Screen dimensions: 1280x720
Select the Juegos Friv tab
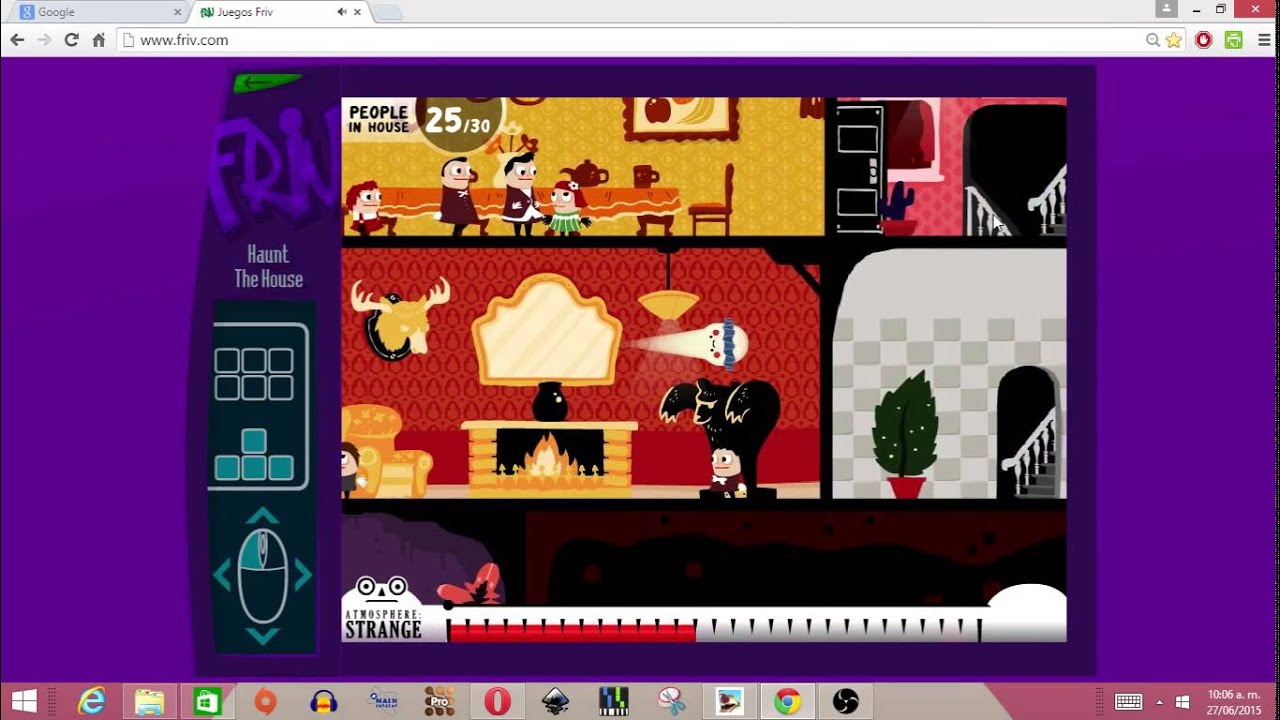pos(275,12)
